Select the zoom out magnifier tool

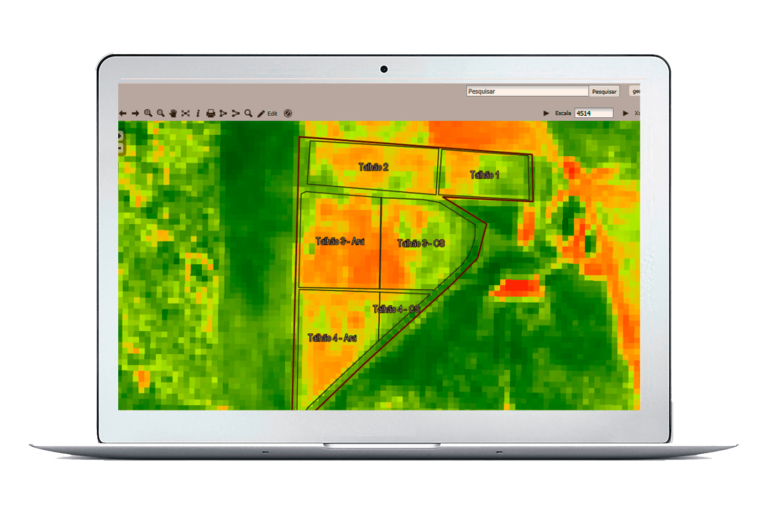pos(160,114)
